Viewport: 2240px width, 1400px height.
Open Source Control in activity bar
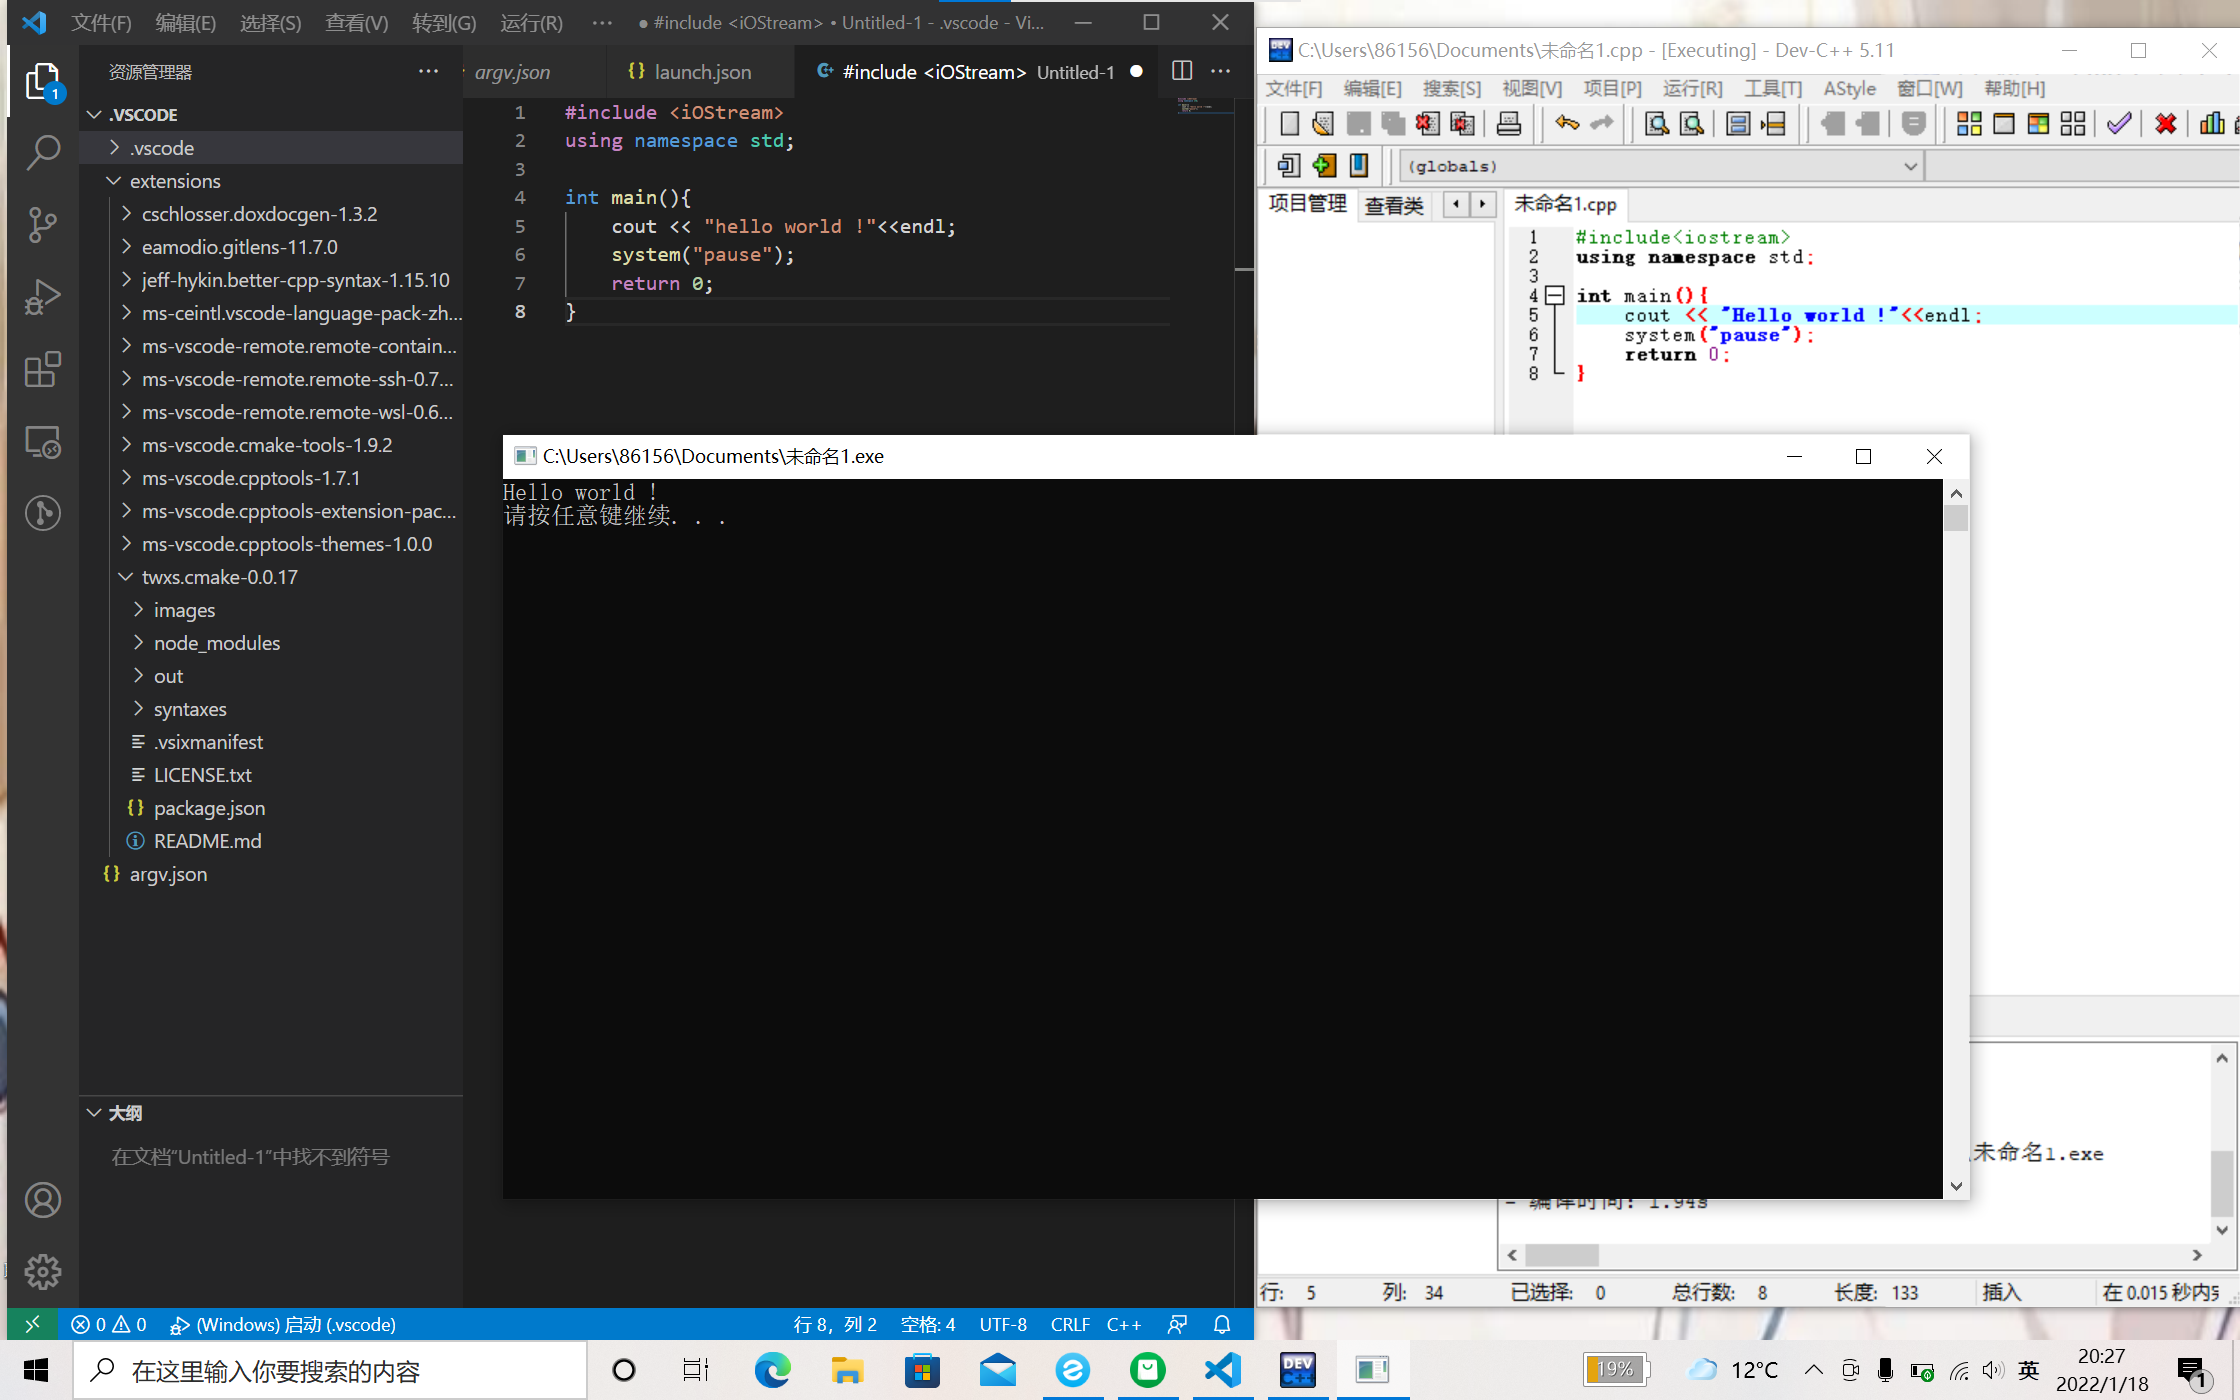[42, 224]
